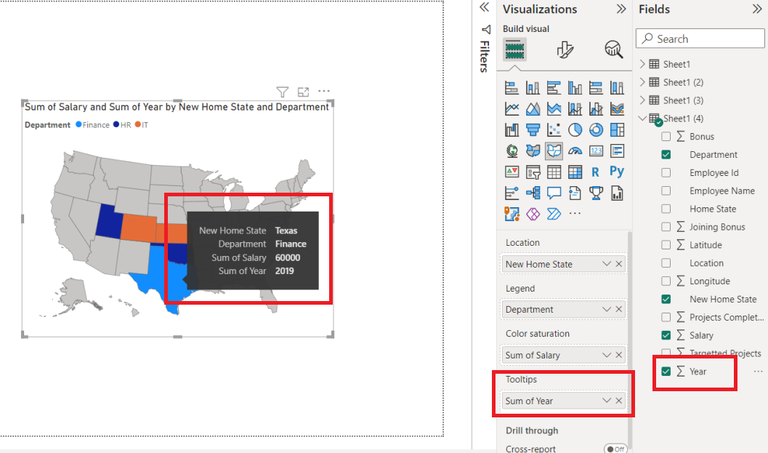This screenshot has height=453, width=768.
Task: Collapse the Sheet1 (4) table
Action: (x=643, y=119)
